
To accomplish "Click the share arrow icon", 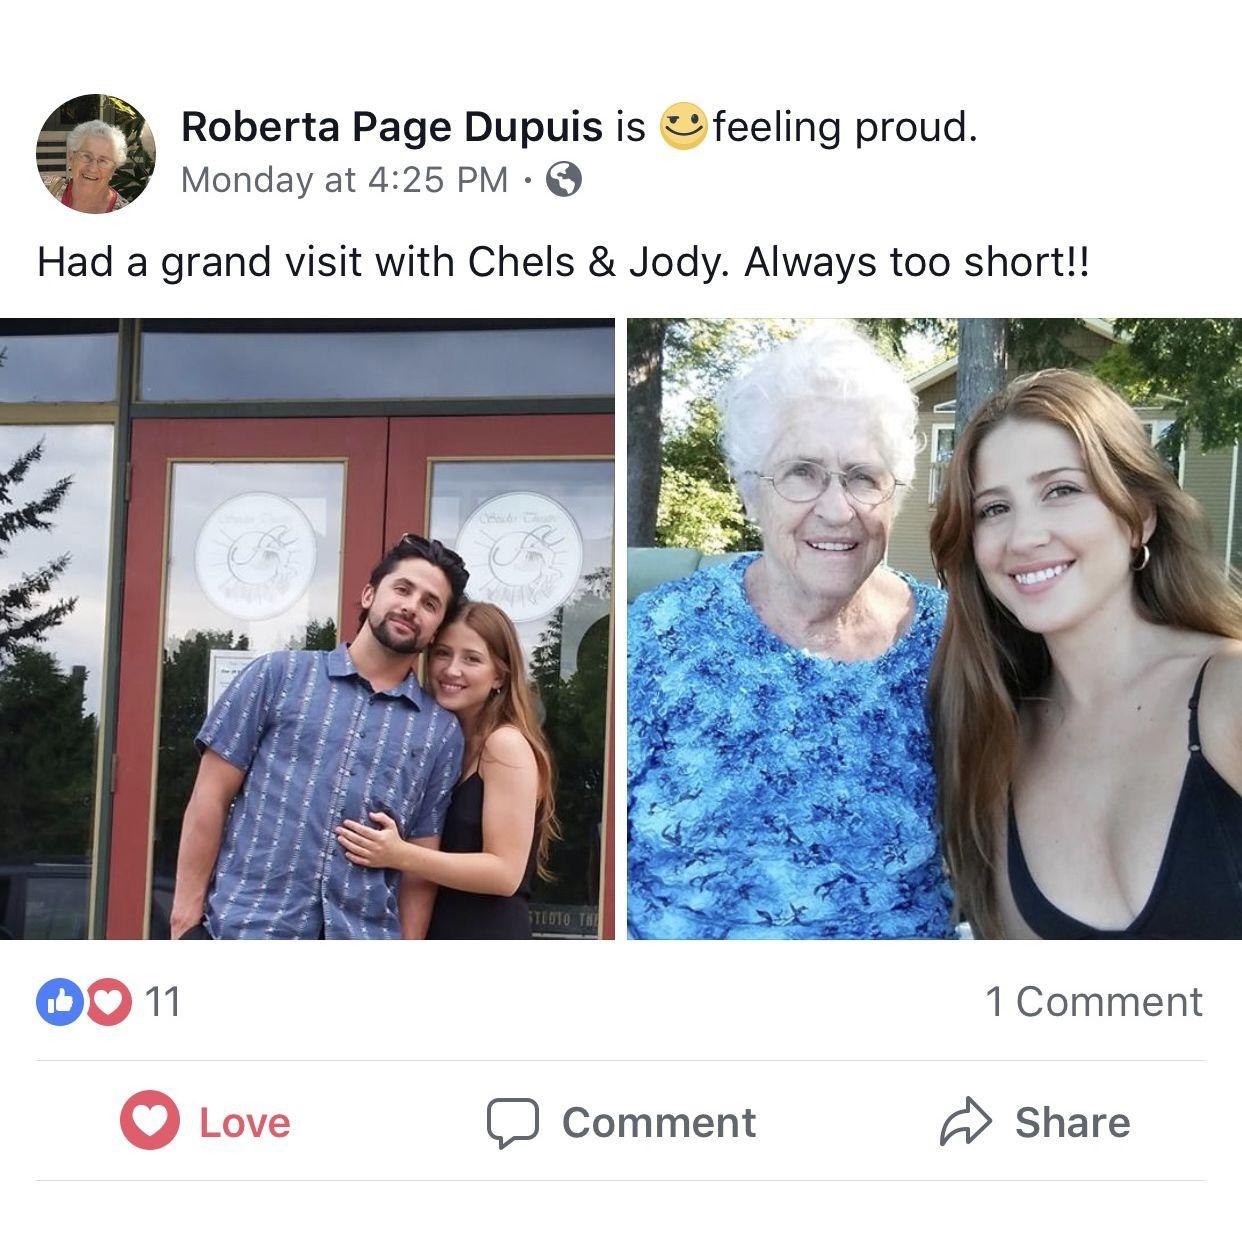I will 965,1122.
